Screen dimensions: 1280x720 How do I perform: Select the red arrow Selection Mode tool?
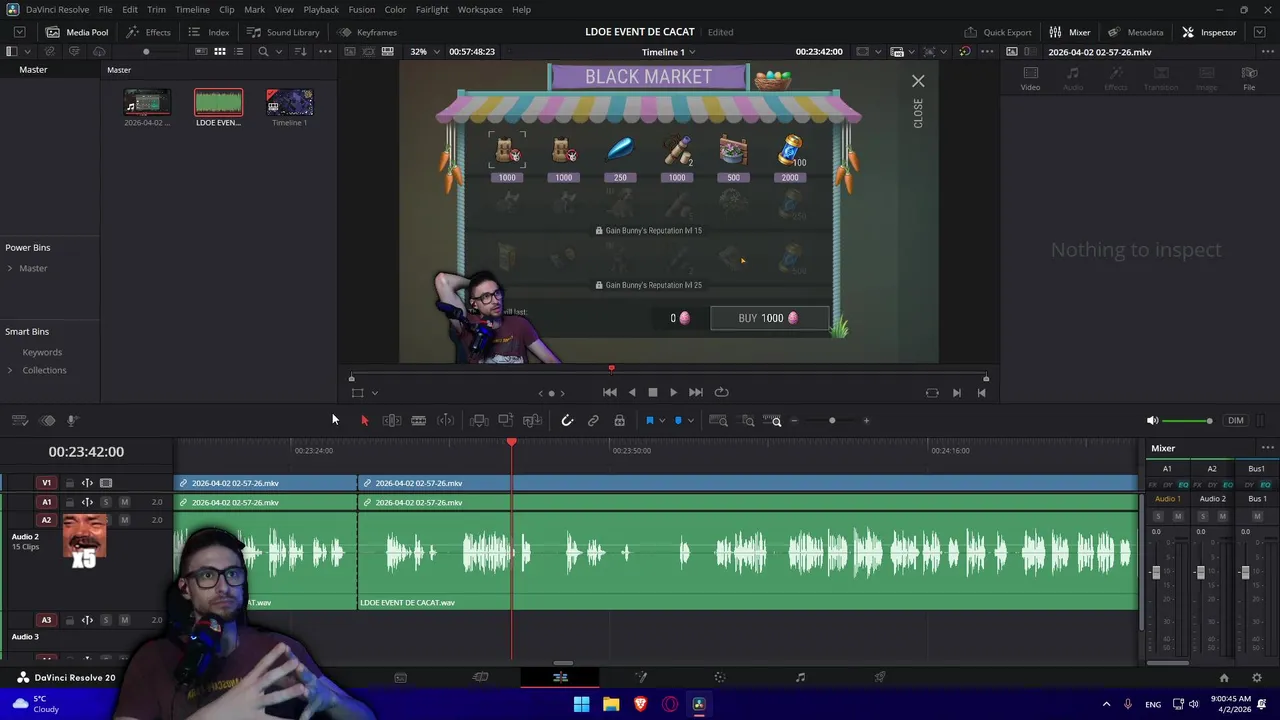tap(364, 421)
